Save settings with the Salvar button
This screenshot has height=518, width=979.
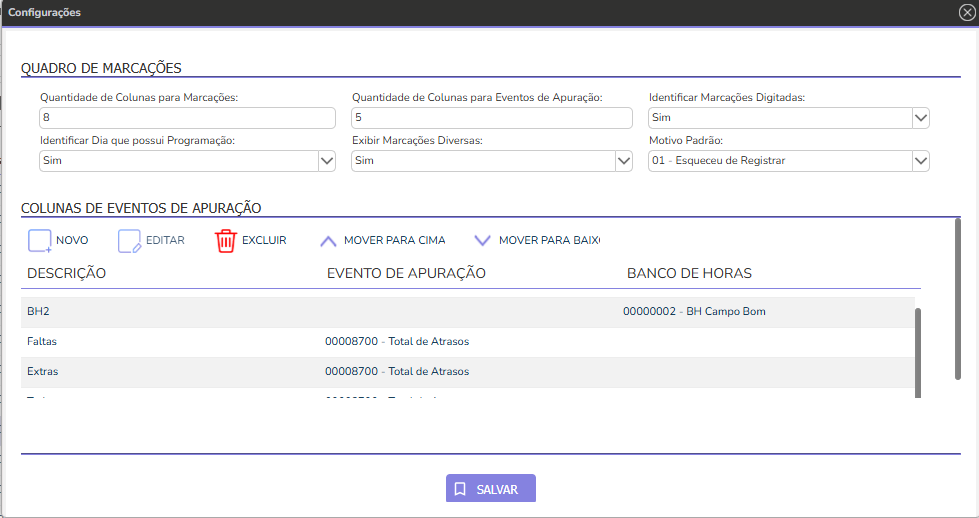[491, 489]
